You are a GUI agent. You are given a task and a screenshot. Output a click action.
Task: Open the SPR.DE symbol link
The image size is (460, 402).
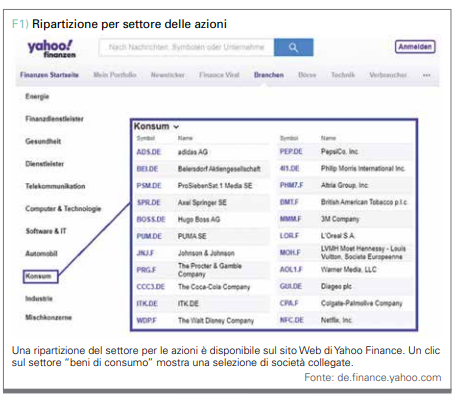tap(149, 203)
